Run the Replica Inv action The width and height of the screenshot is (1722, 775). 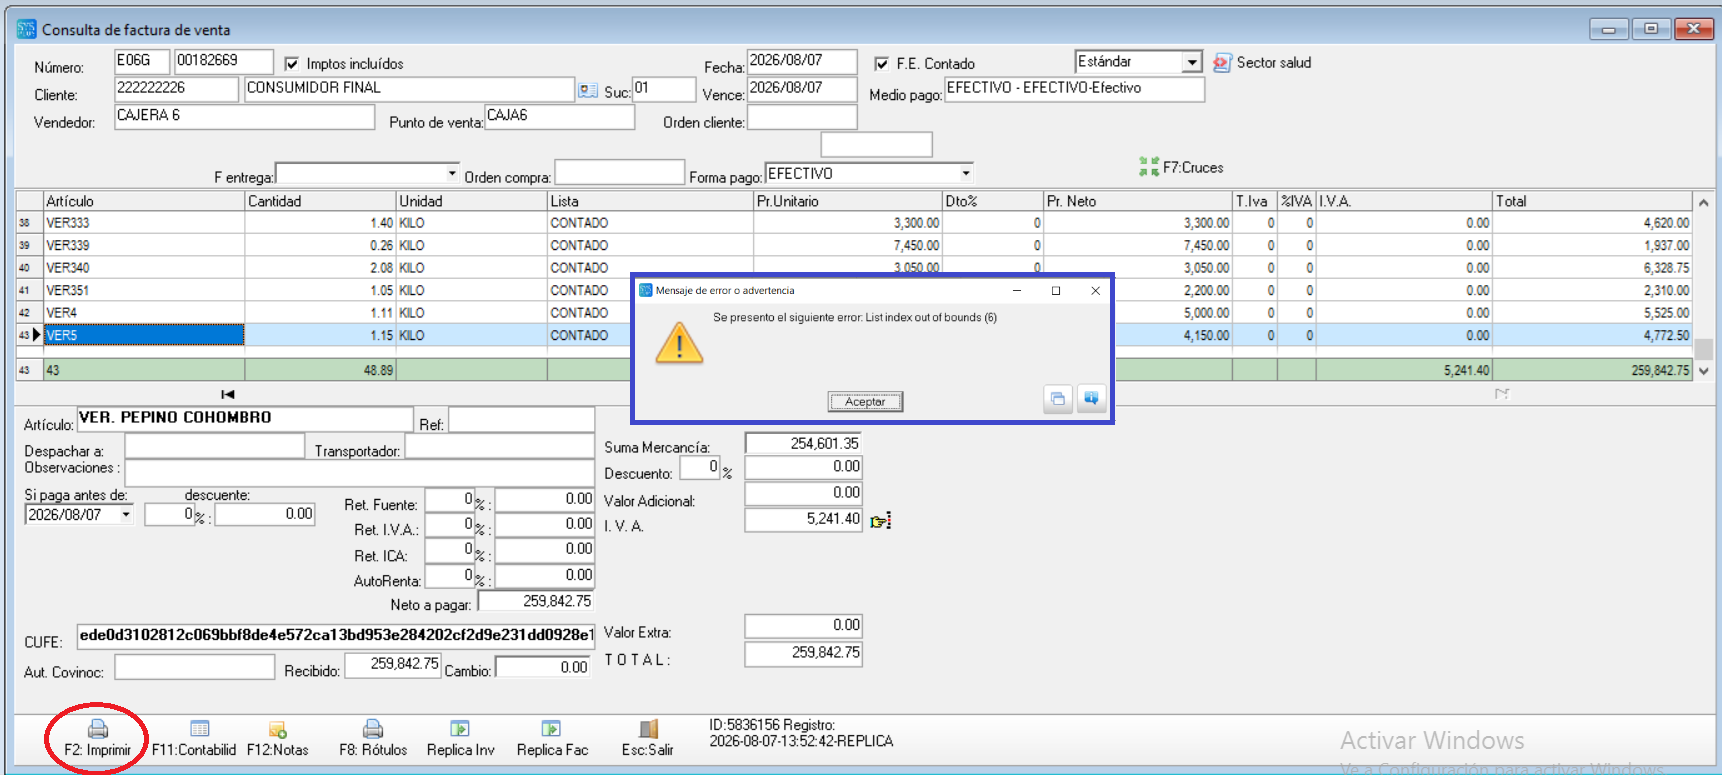(460, 738)
